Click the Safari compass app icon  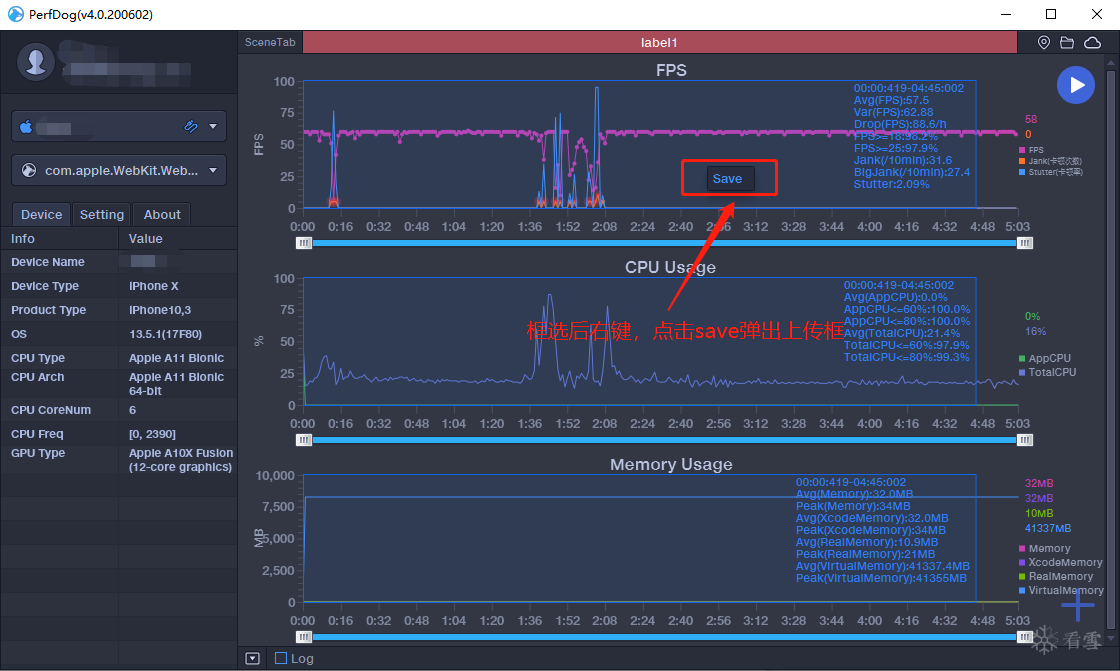(29, 170)
